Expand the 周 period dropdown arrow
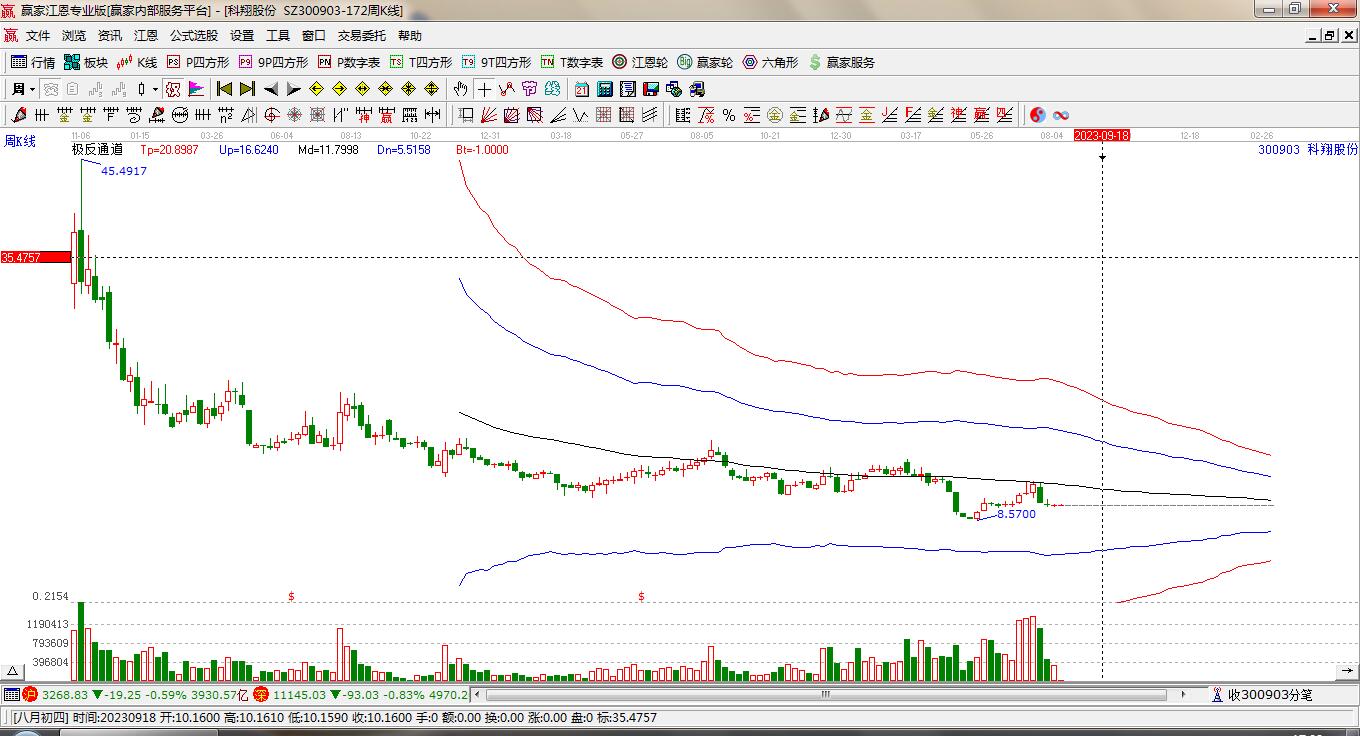This screenshot has height=736, width=1360. [x=31, y=89]
